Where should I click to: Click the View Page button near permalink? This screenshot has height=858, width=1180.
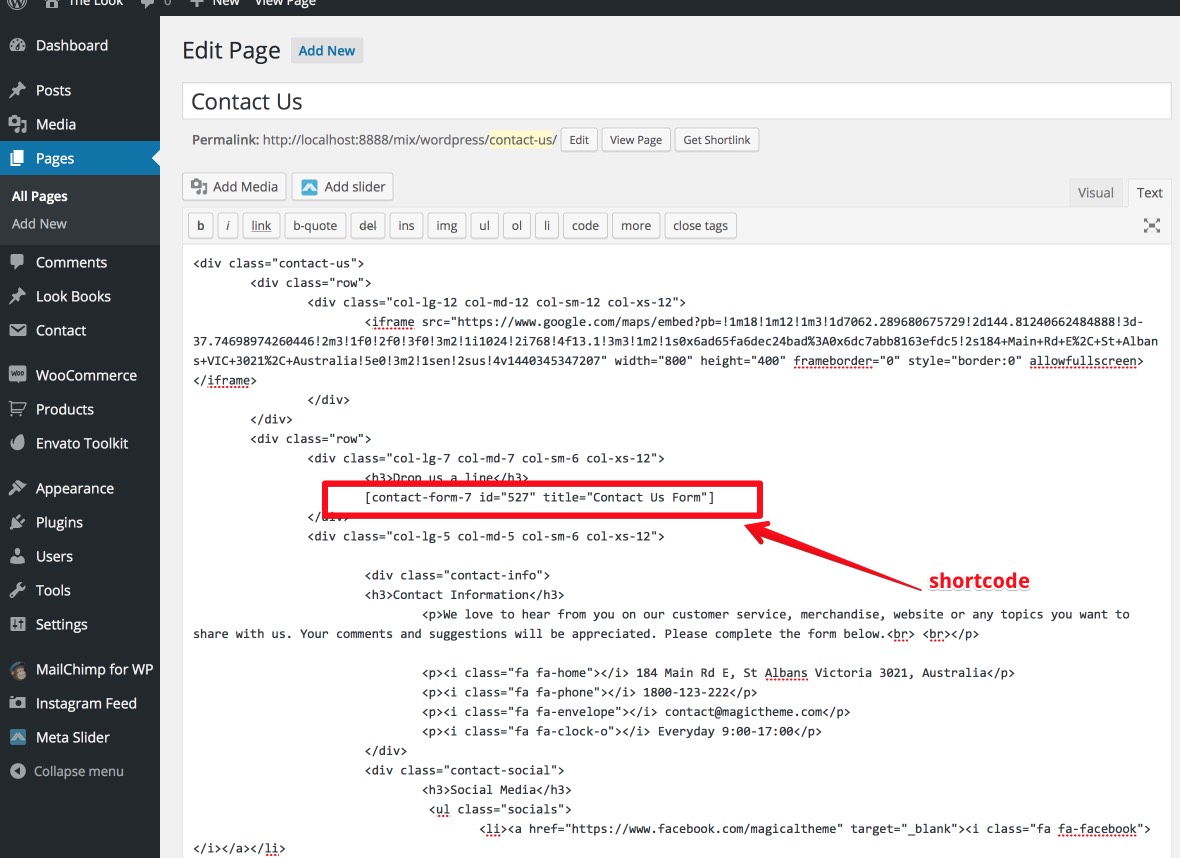point(636,140)
